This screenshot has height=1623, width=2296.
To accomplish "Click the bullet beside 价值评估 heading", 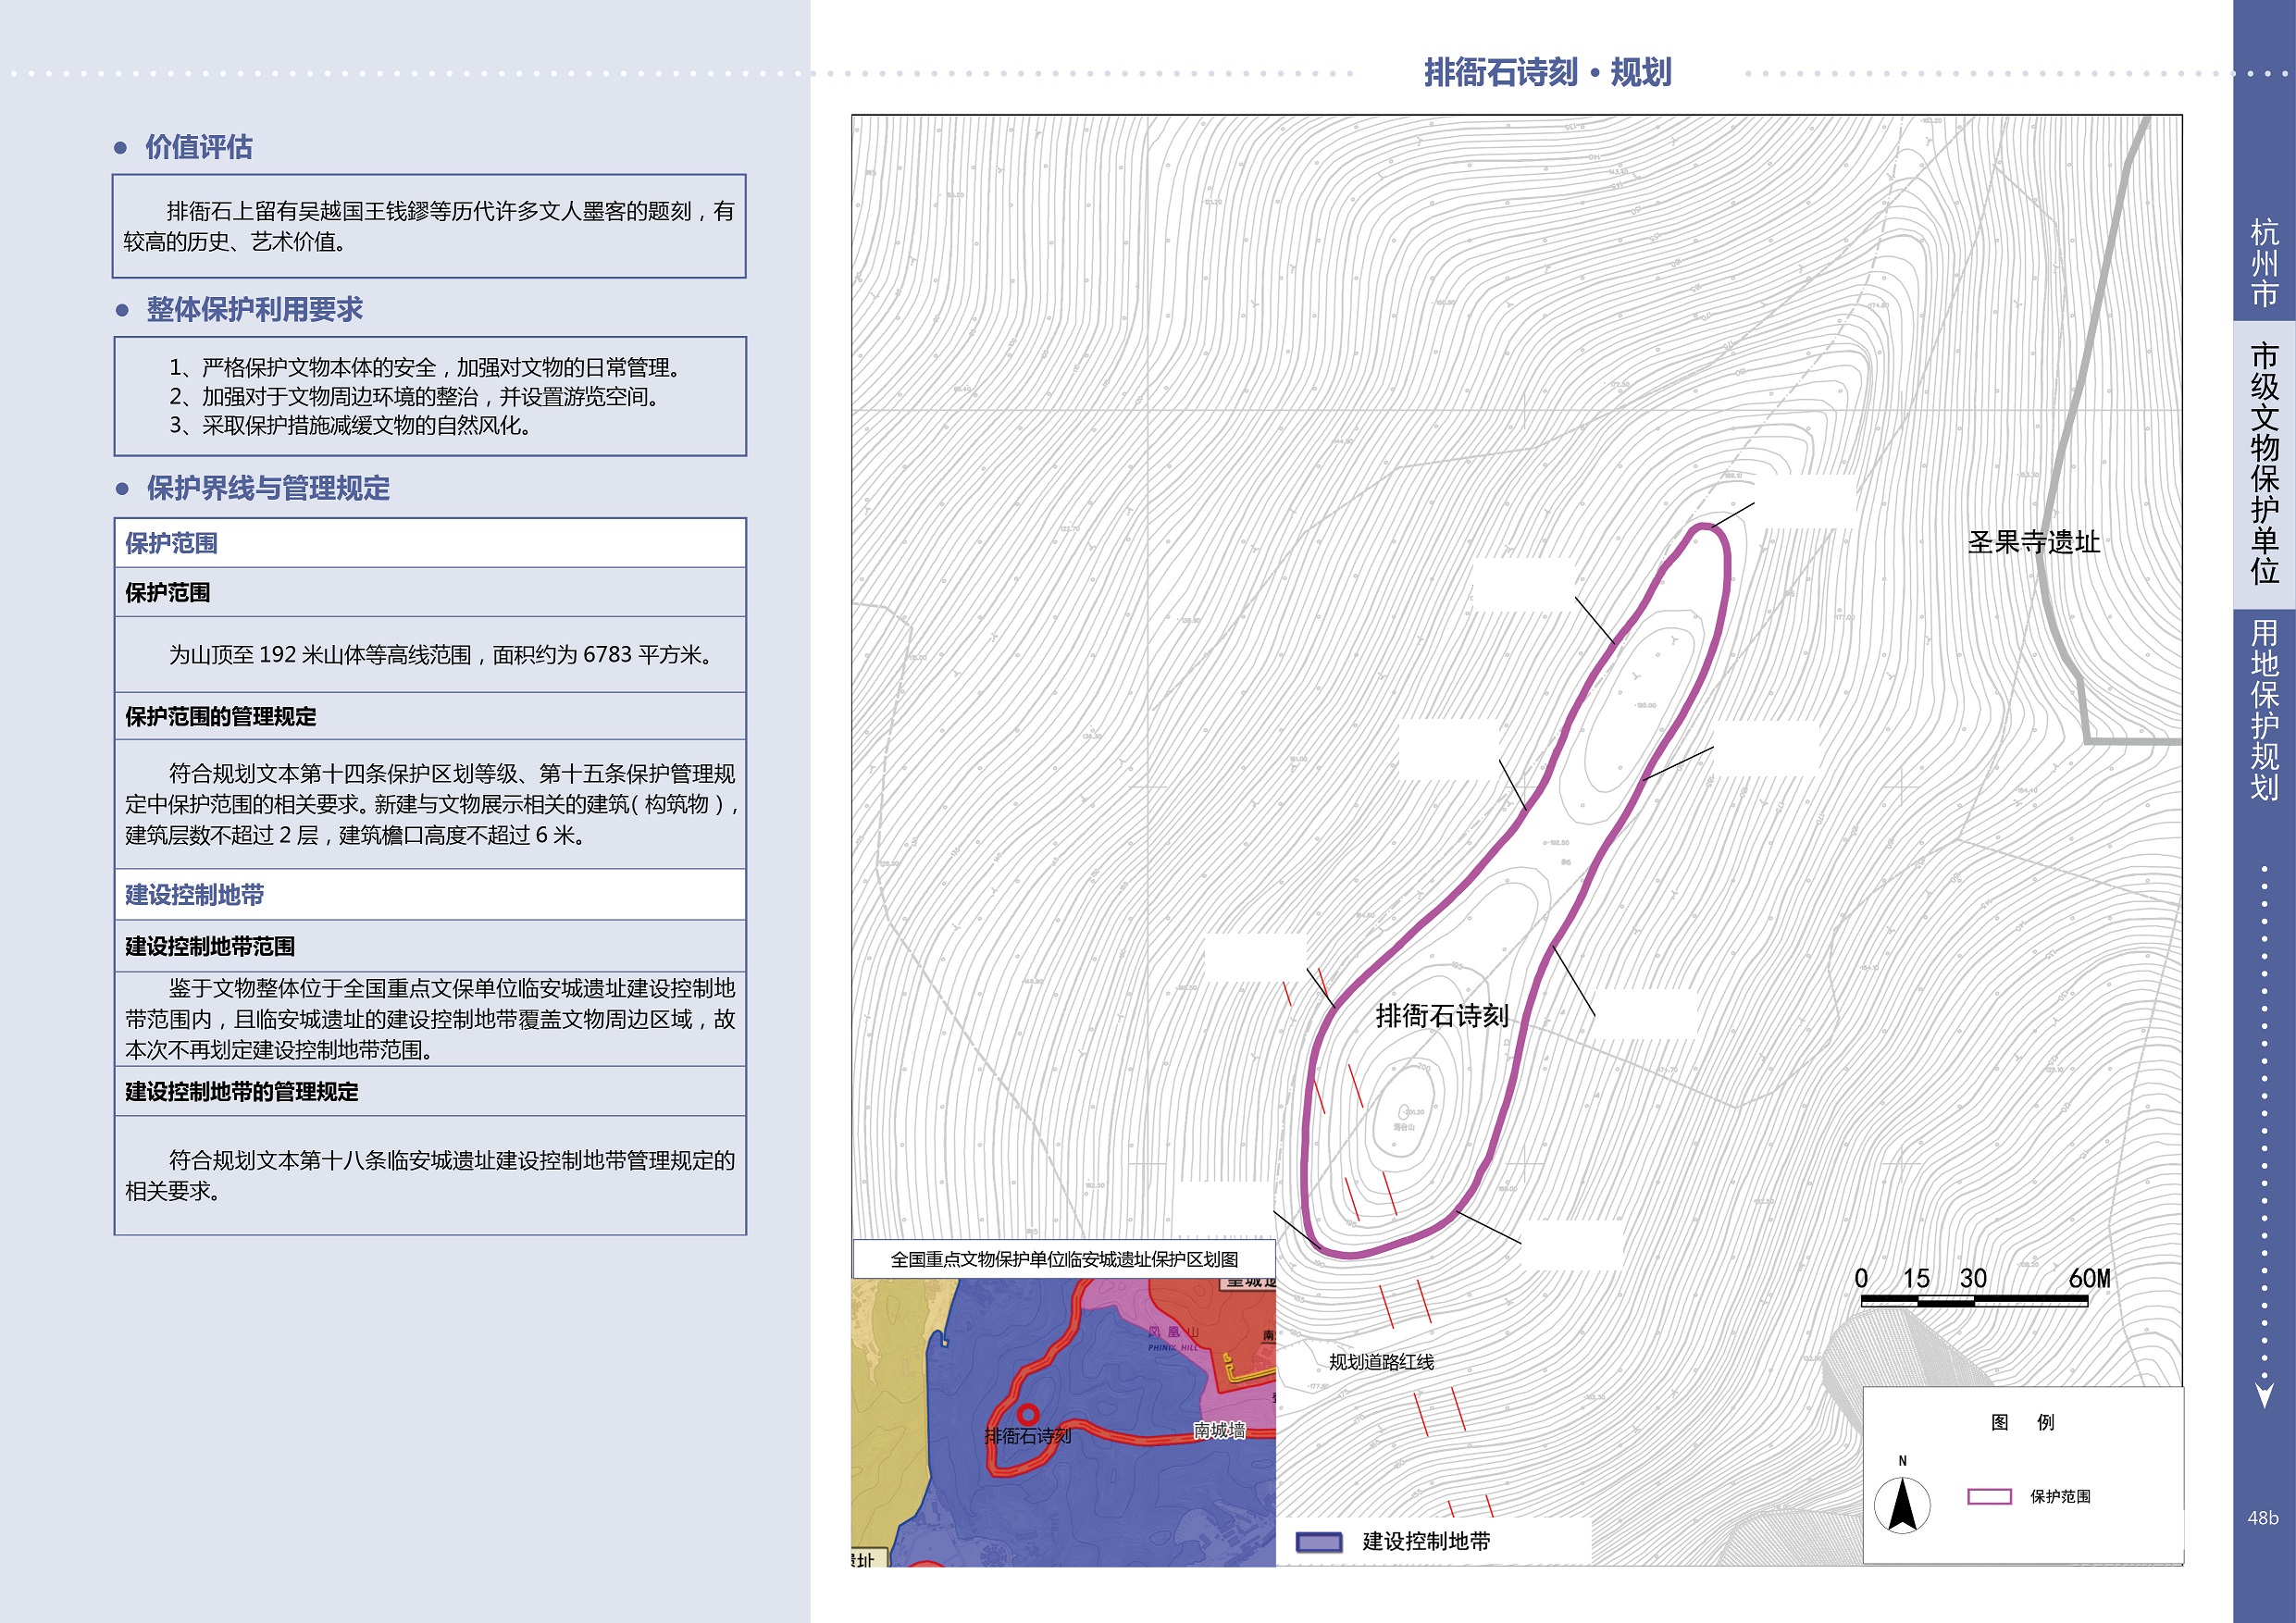I will click(x=121, y=148).
